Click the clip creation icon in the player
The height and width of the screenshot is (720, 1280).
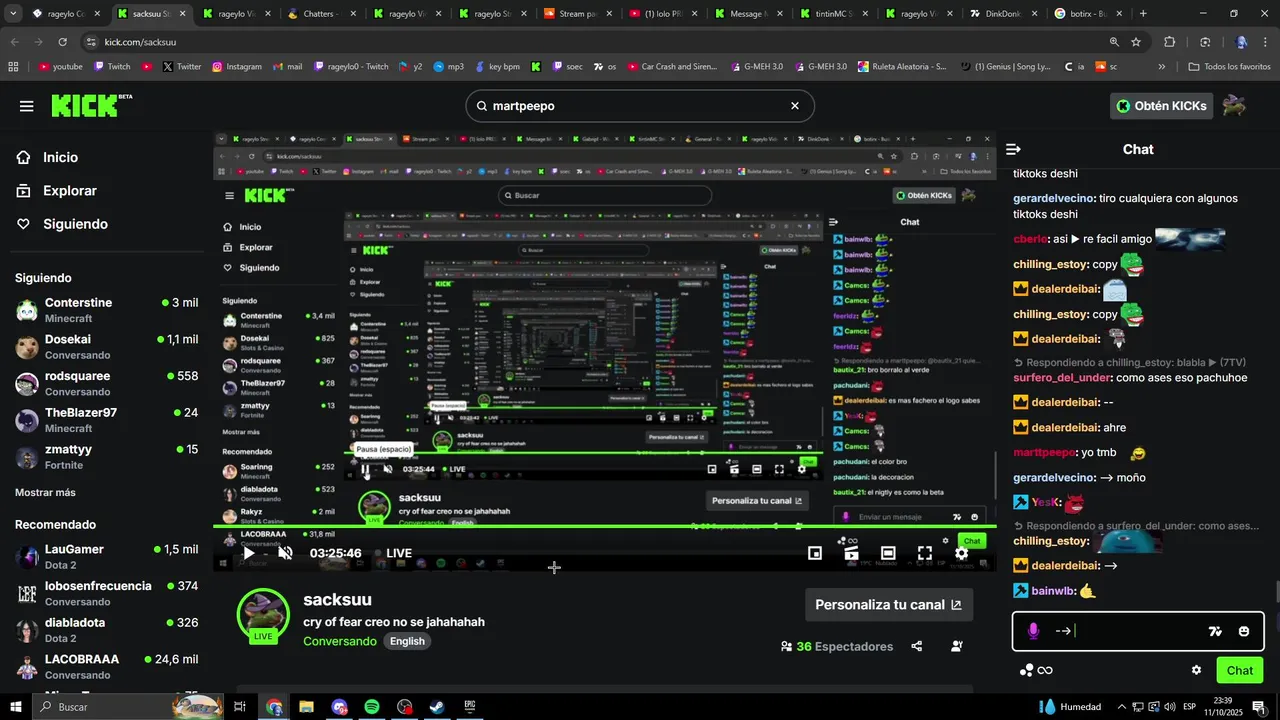(851, 553)
